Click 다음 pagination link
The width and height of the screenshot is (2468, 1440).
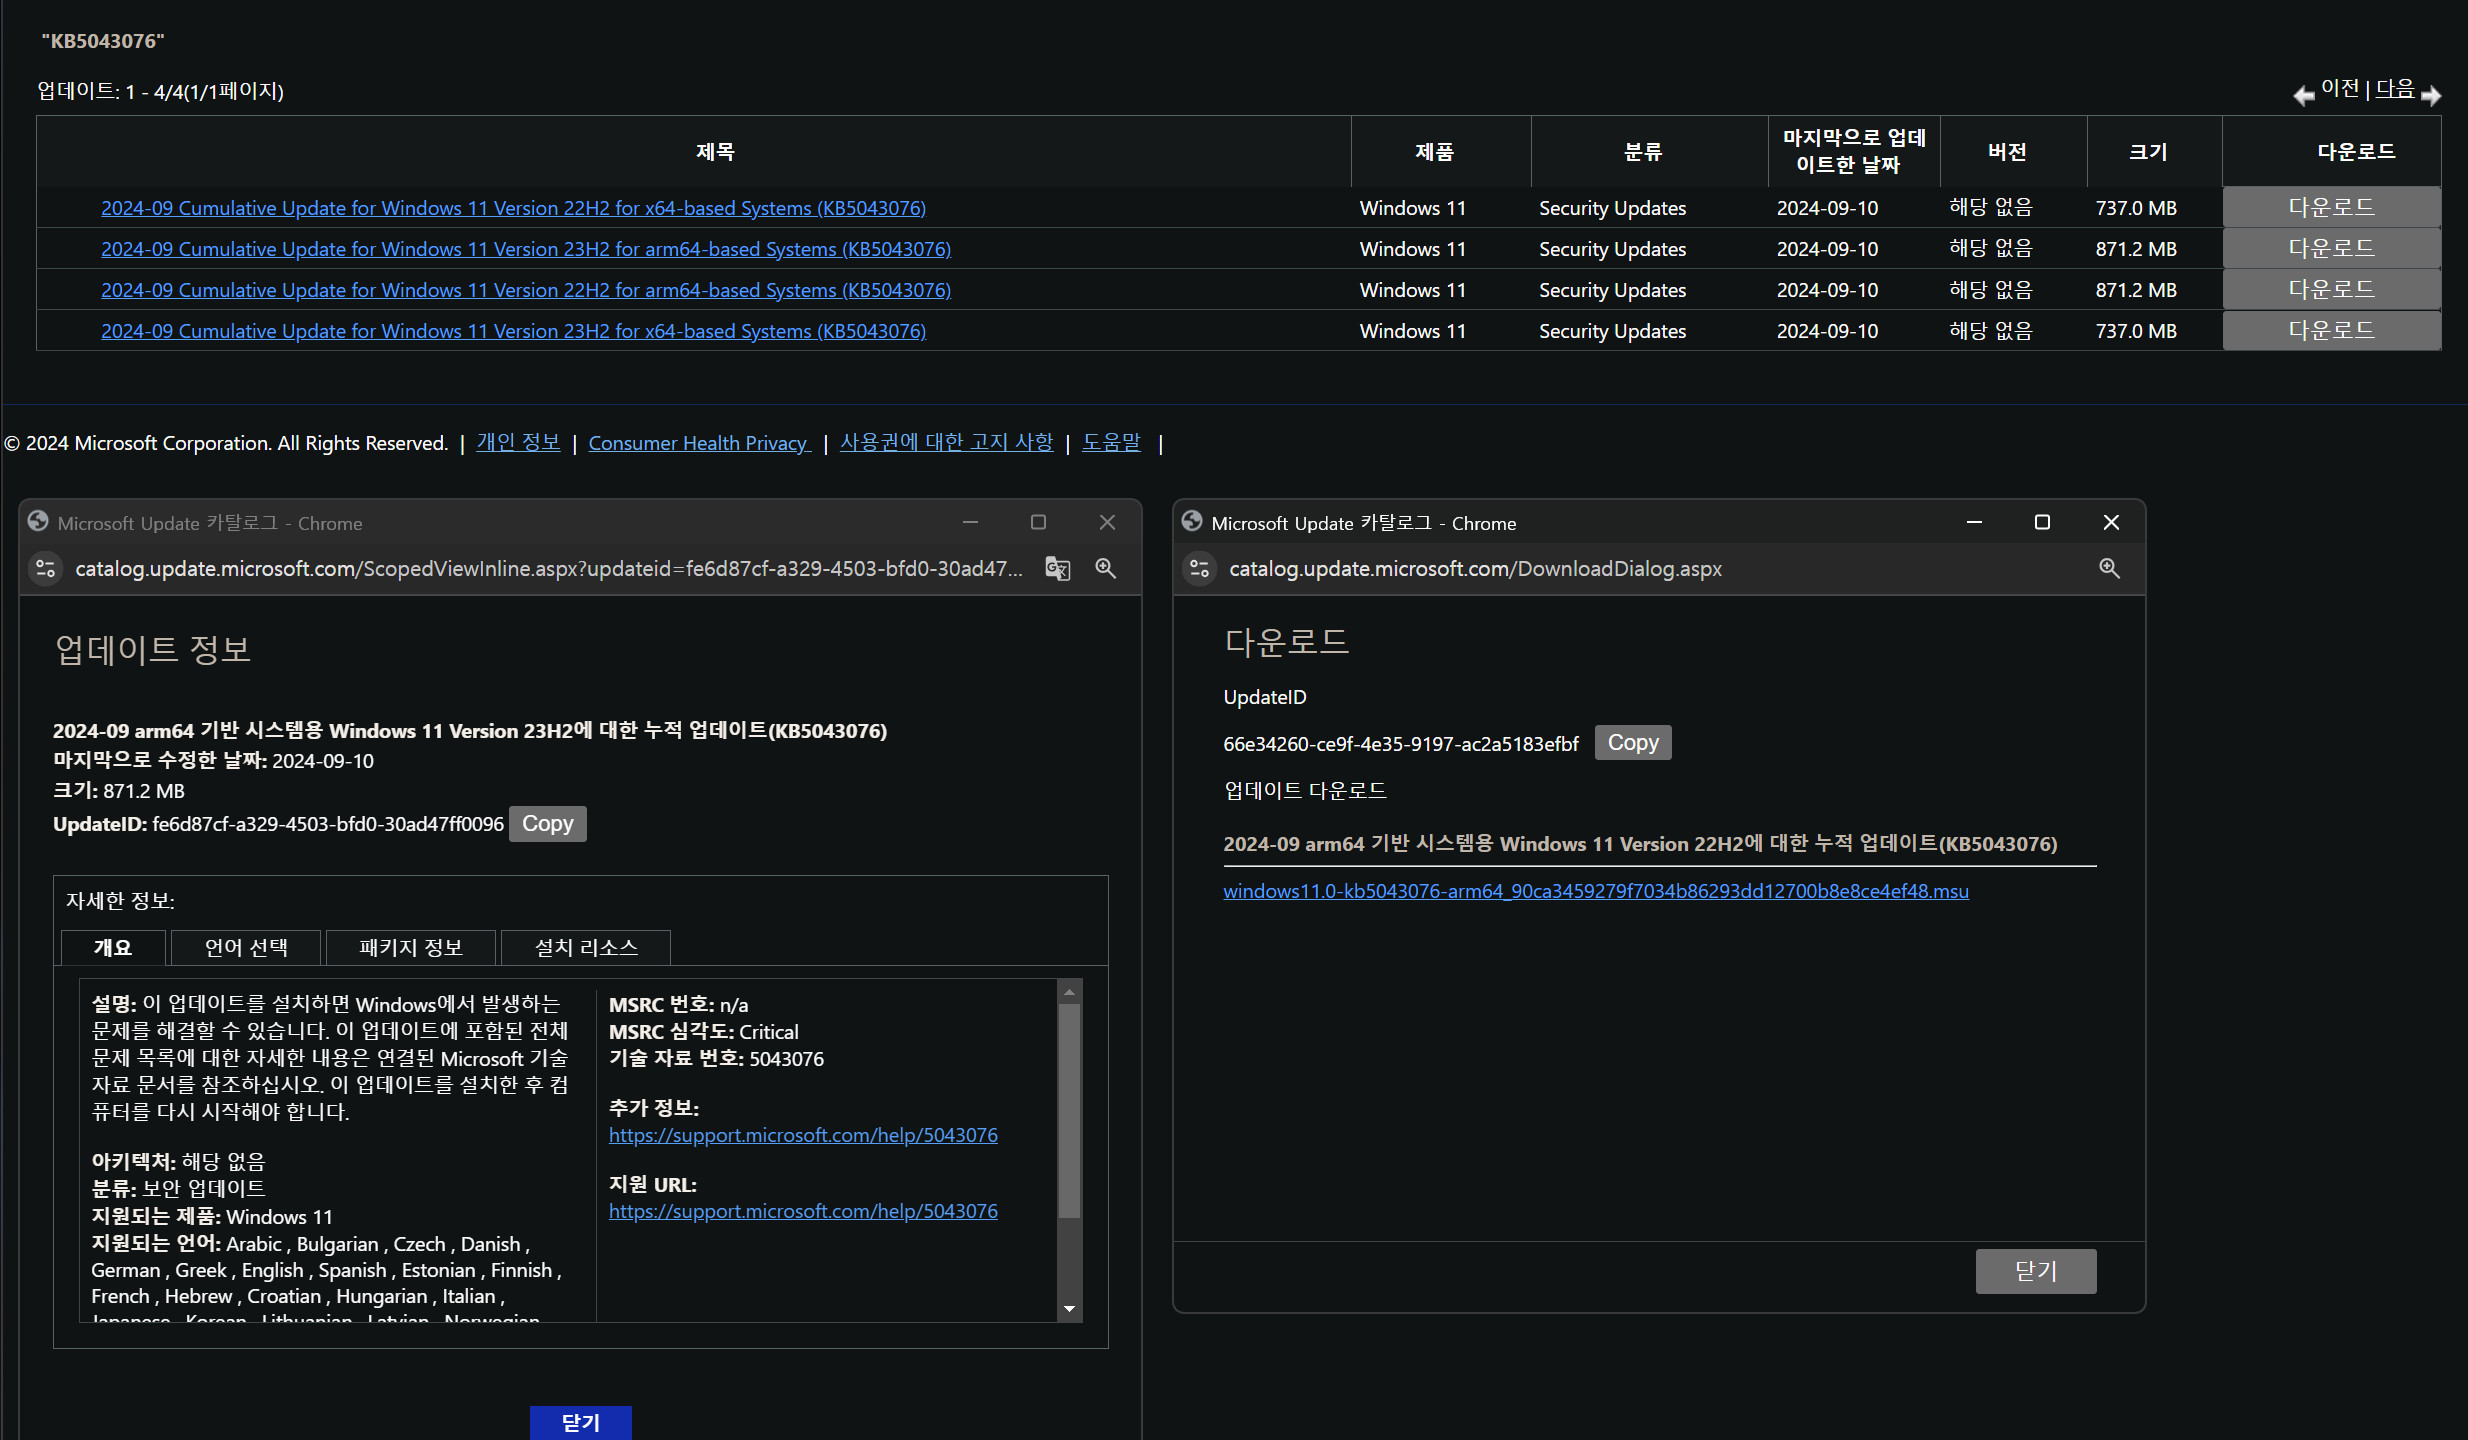click(x=2395, y=89)
